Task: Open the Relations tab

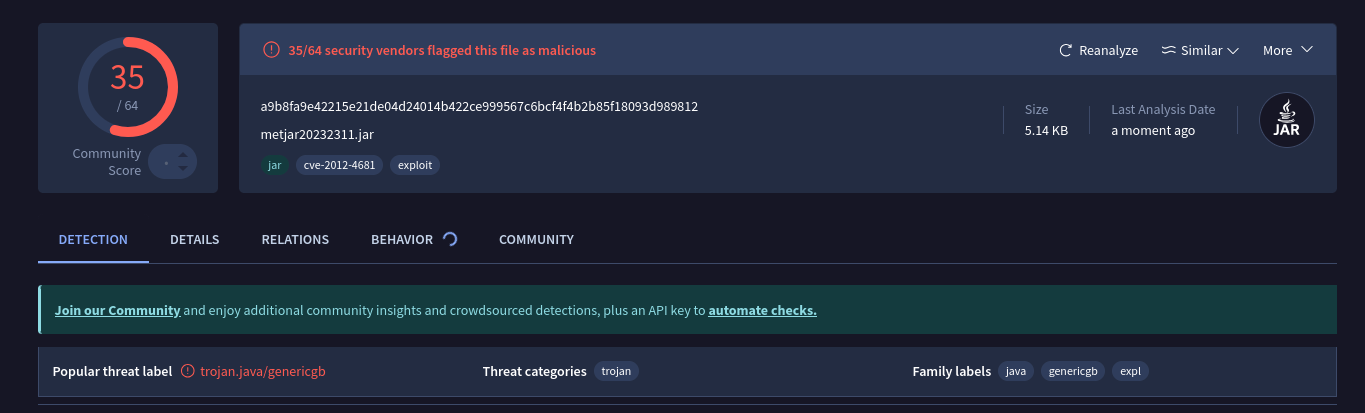Action: (295, 240)
